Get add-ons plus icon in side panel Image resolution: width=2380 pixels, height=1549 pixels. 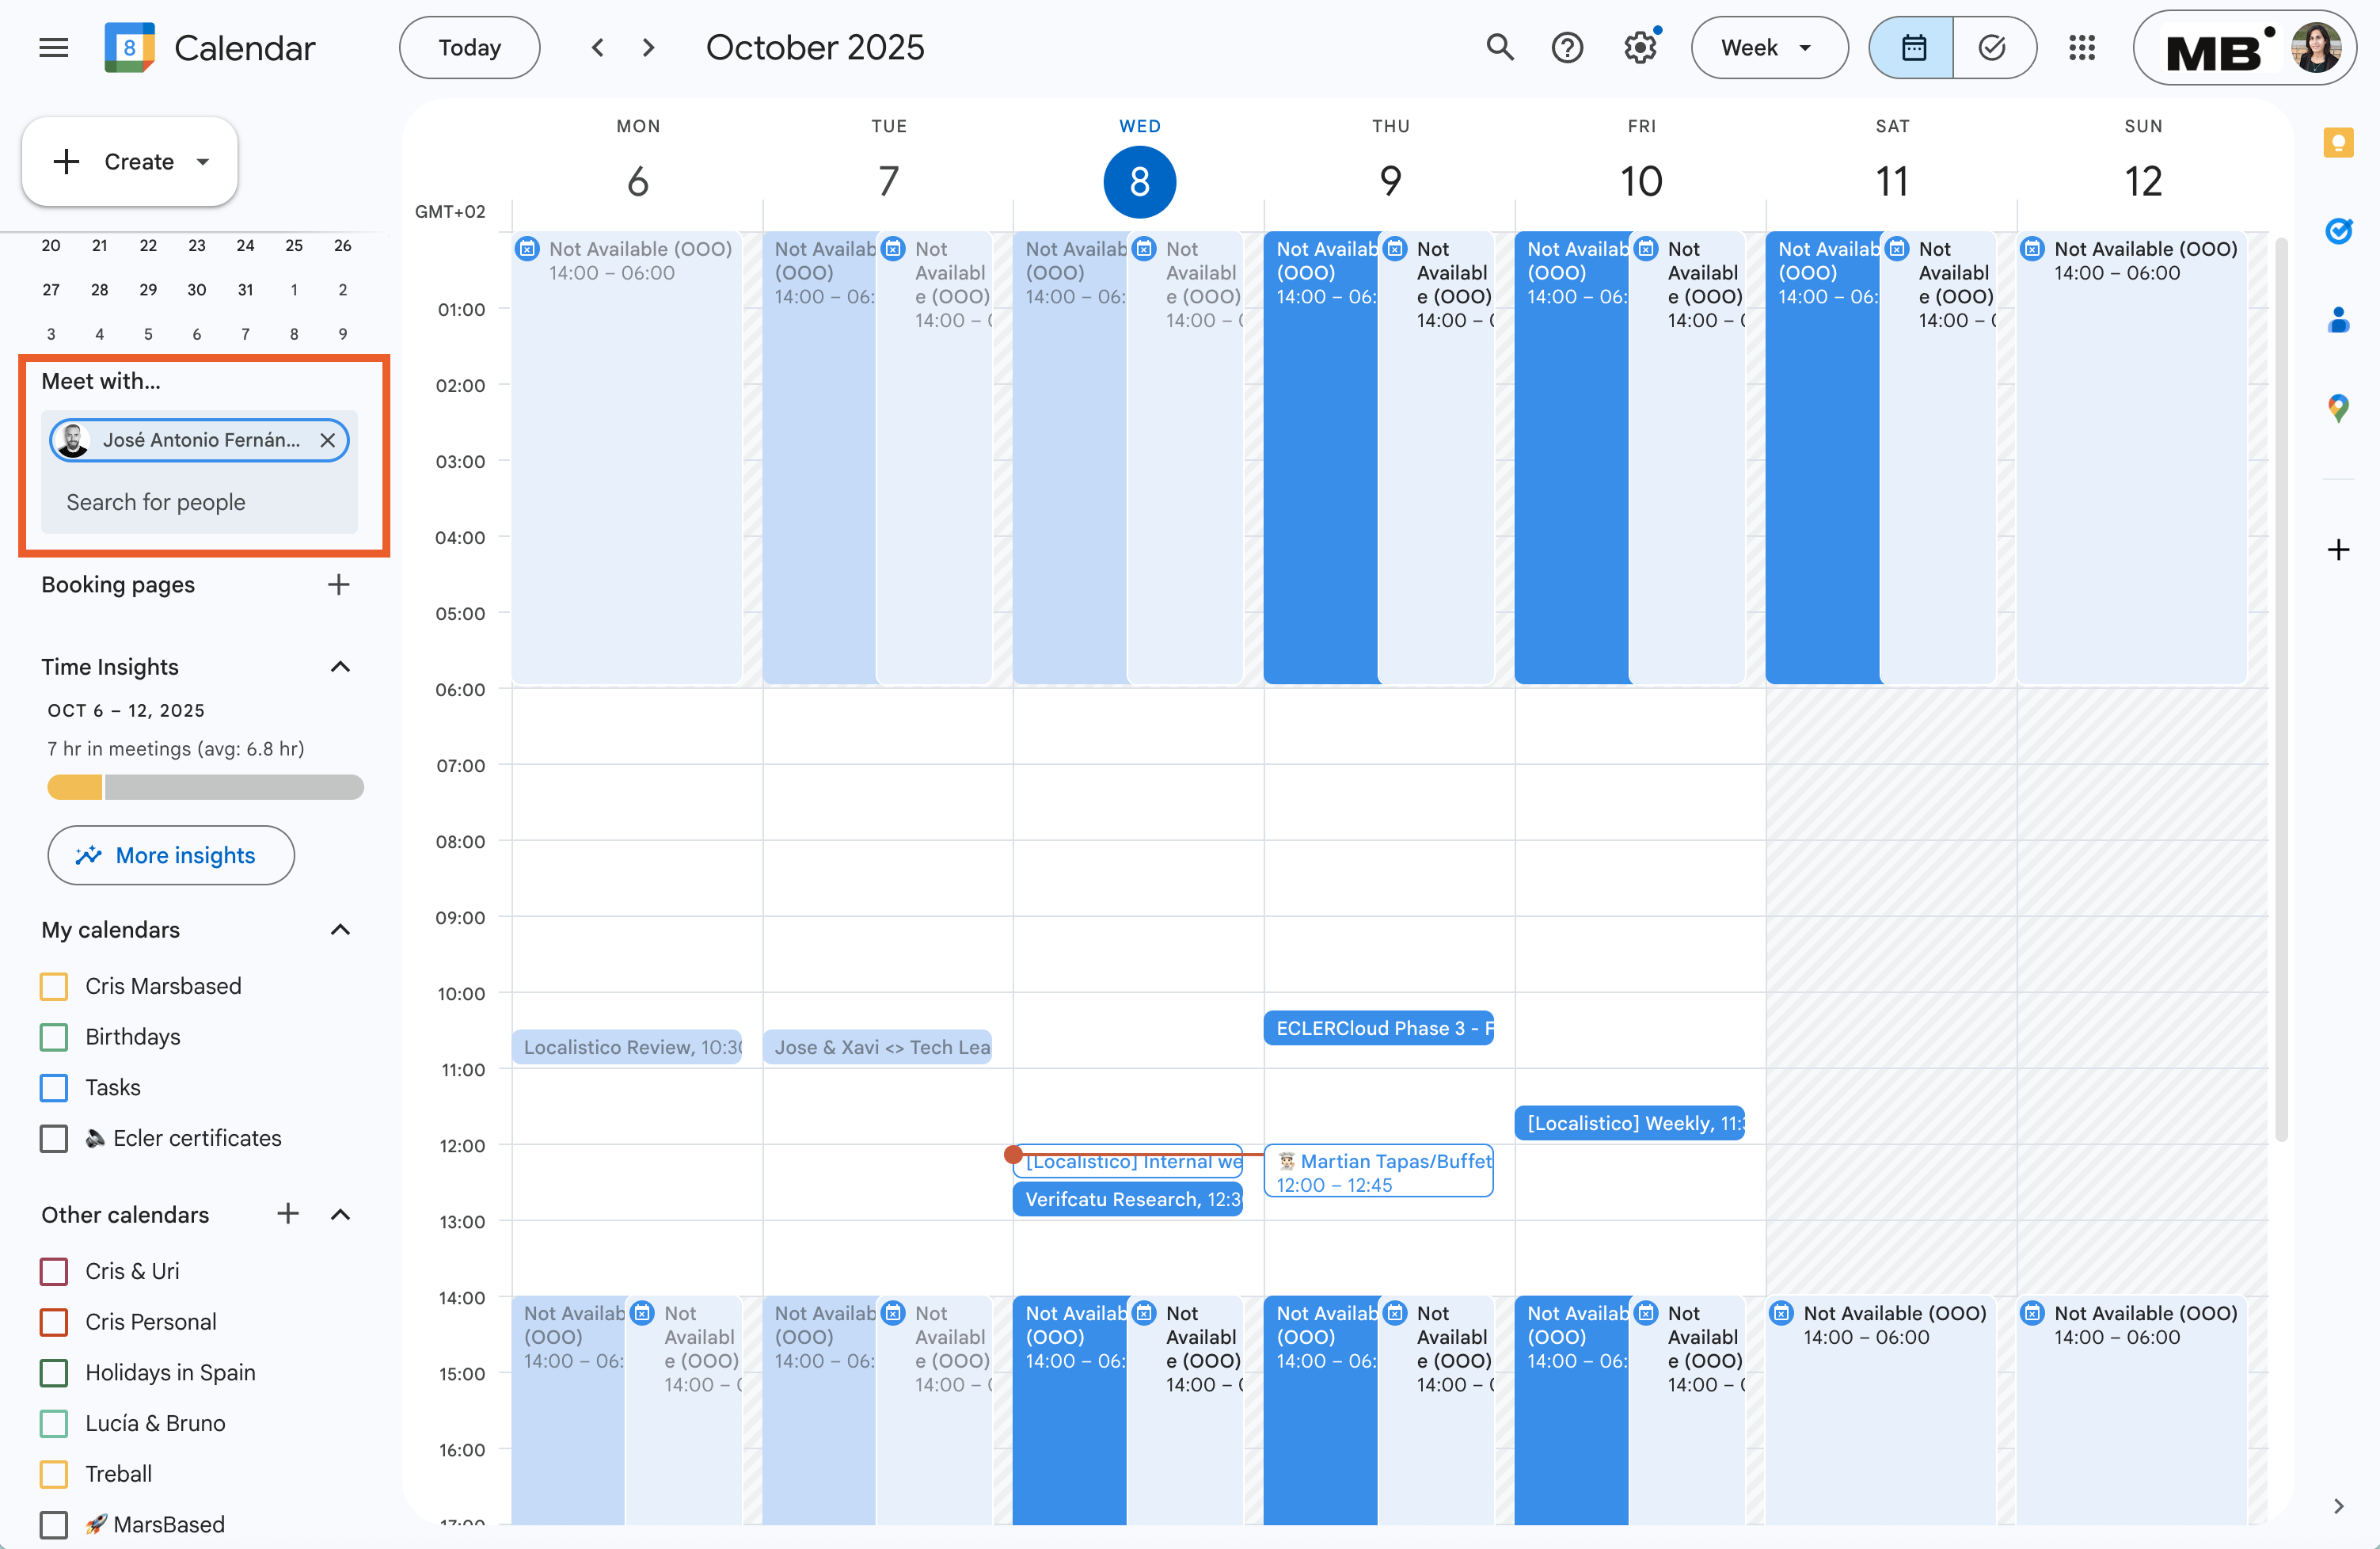(x=2338, y=549)
